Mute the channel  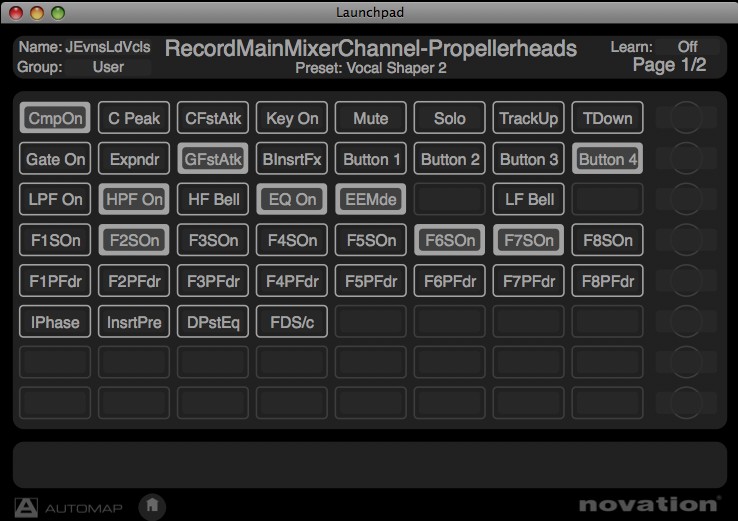pos(371,118)
